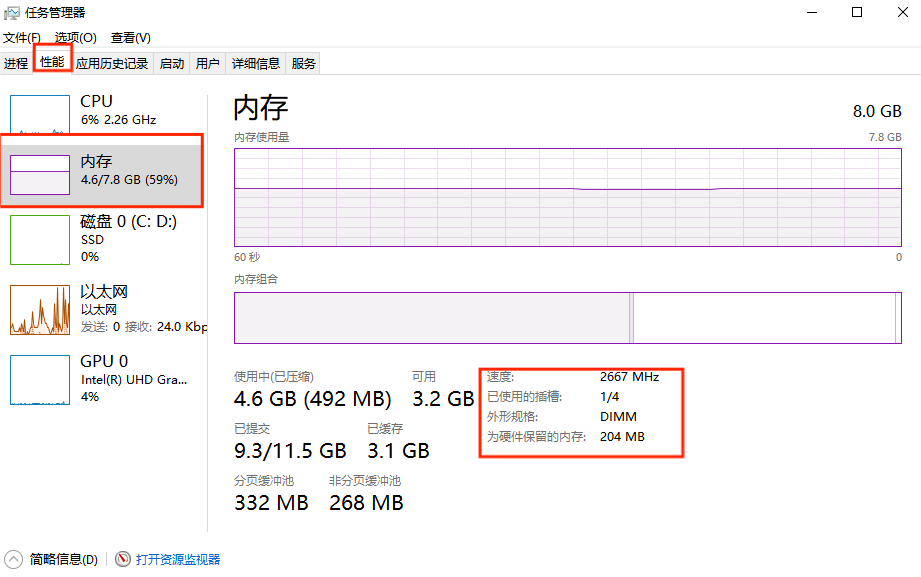Select the 以太网 Ethernet graph thumbnail
The width and height of the screenshot is (921, 577).
[40, 310]
